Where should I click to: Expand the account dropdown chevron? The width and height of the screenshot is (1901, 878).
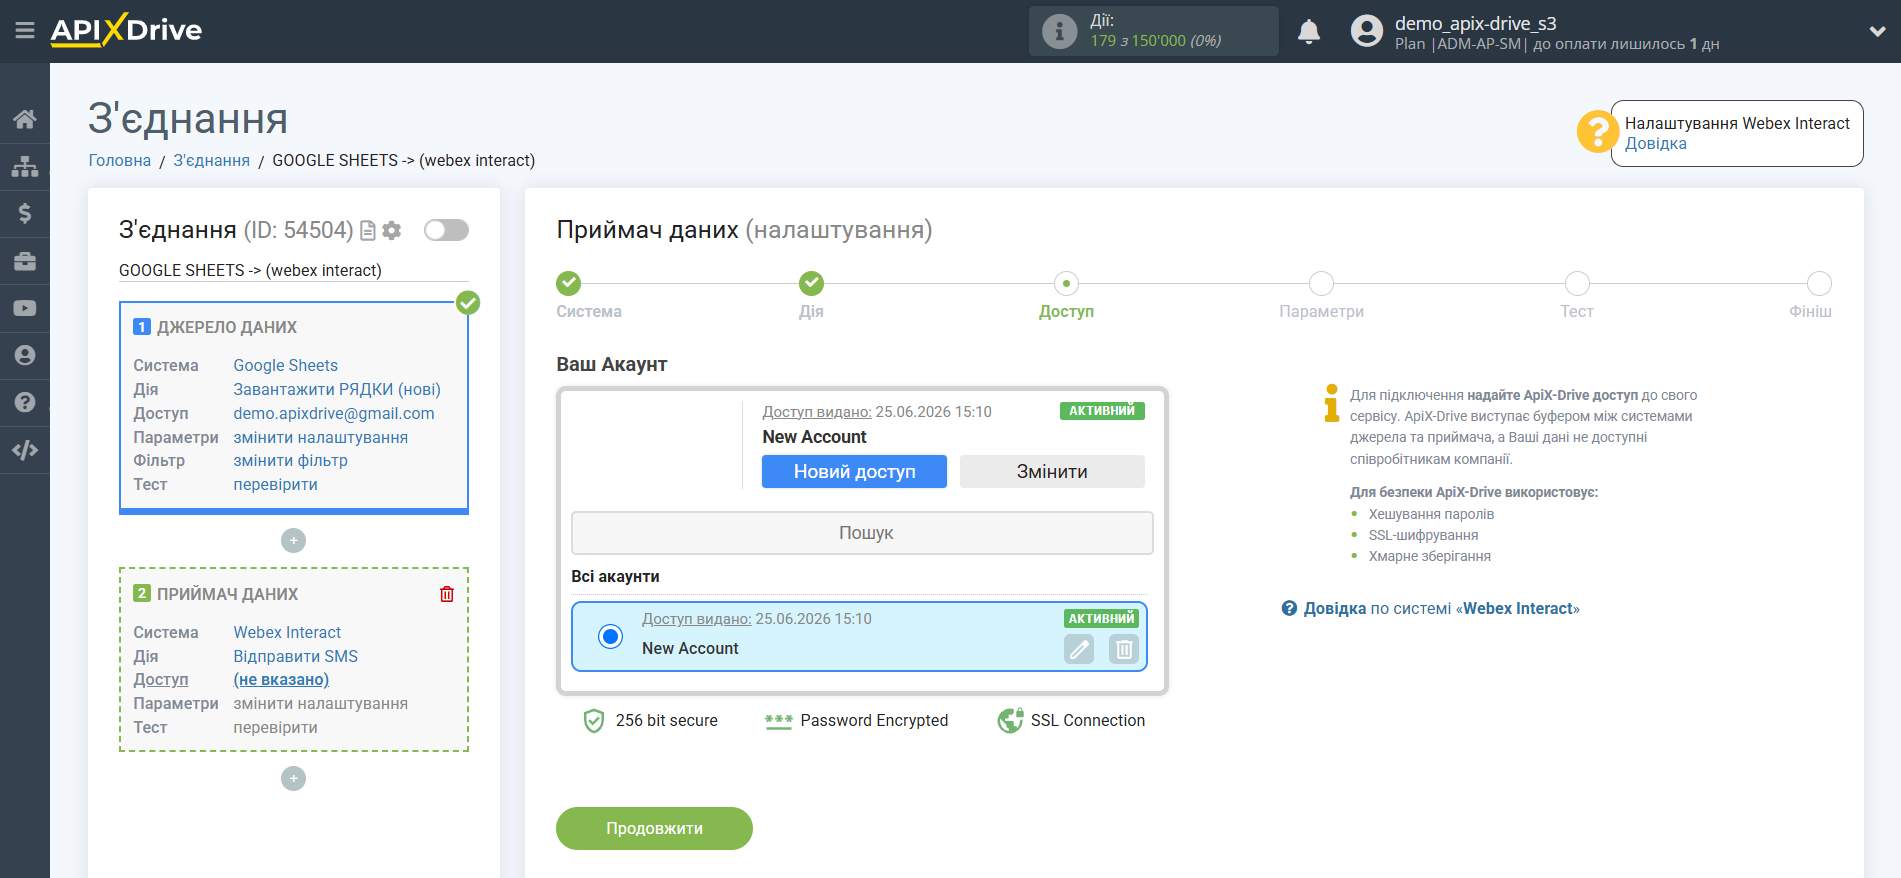(1877, 32)
